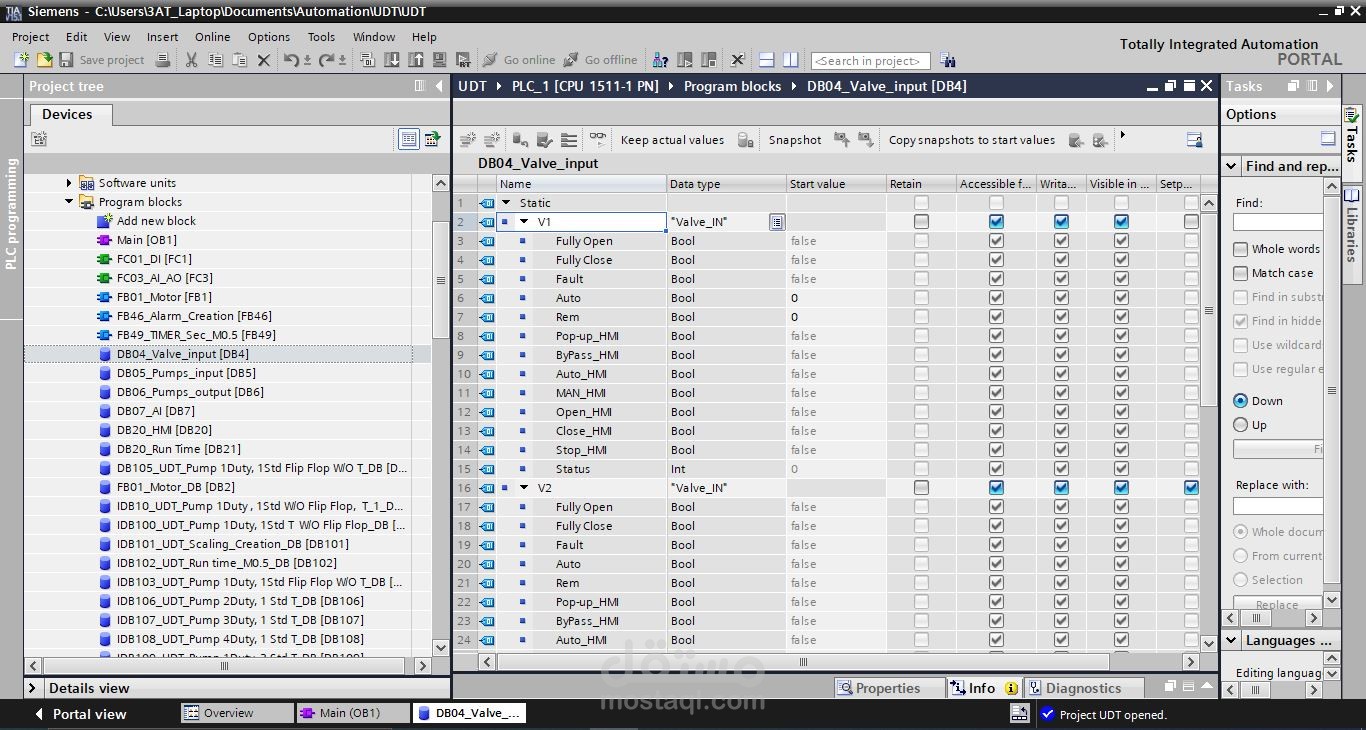
Task: Toggle Retain checkbox for V1
Action: [x=921, y=222]
